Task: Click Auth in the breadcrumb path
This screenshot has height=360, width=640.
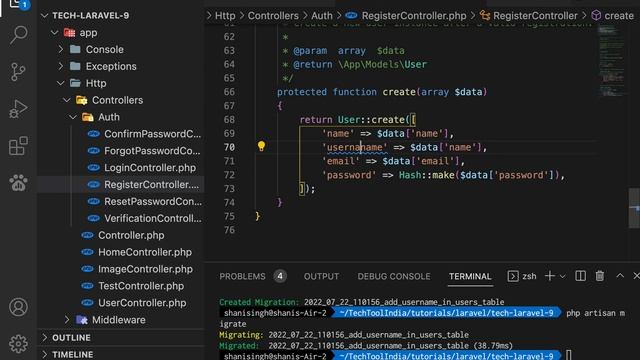Action: tap(322, 16)
